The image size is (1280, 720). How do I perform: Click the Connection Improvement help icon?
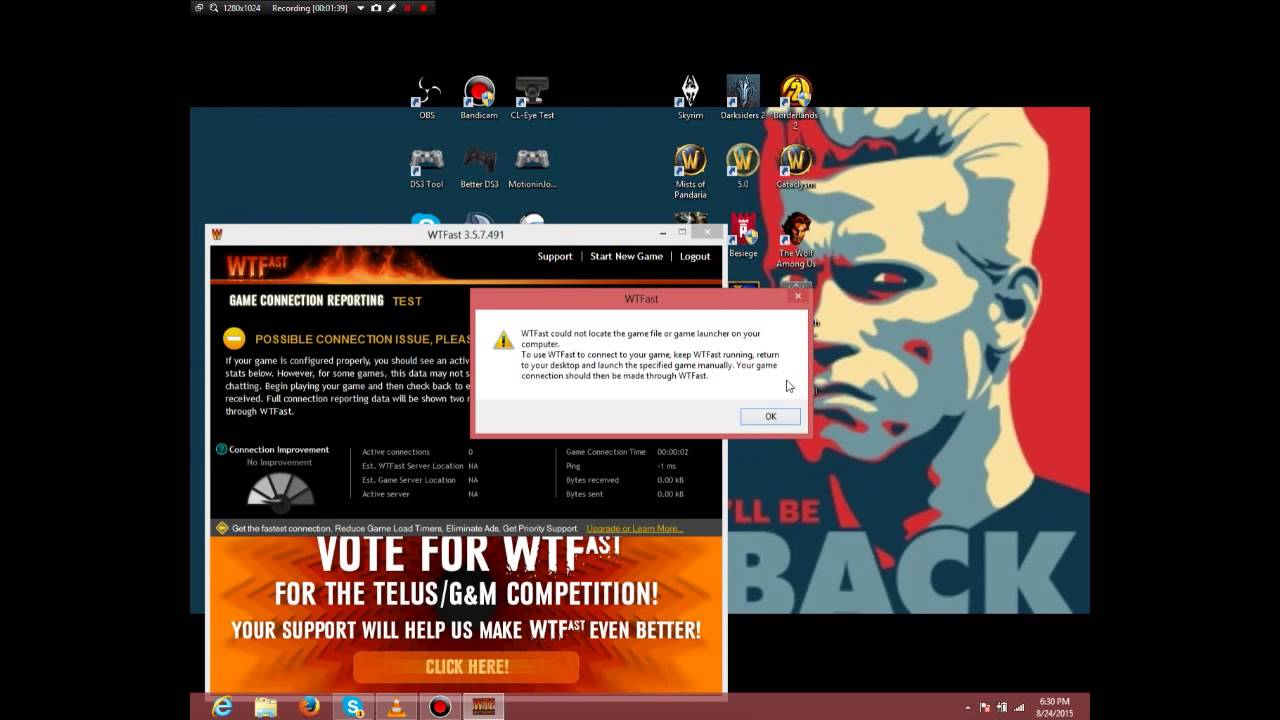[x=221, y=449]
